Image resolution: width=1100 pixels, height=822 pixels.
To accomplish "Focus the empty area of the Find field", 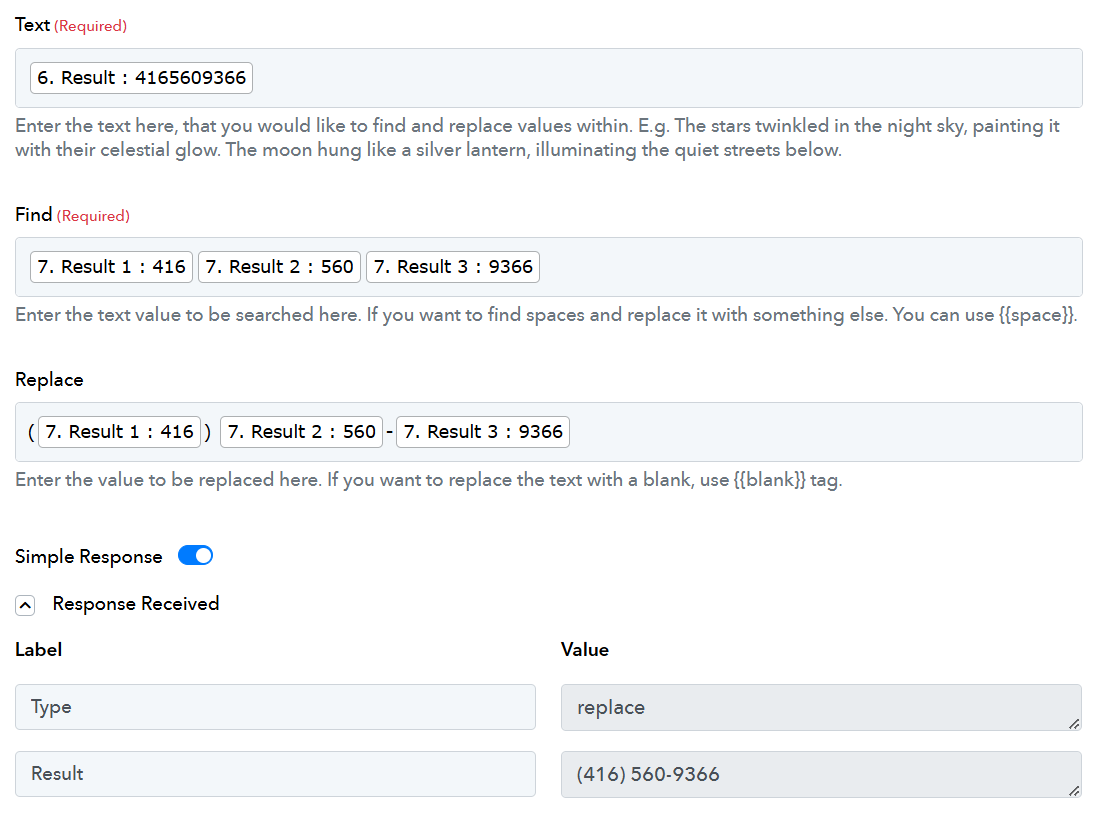I will [810, 267].
